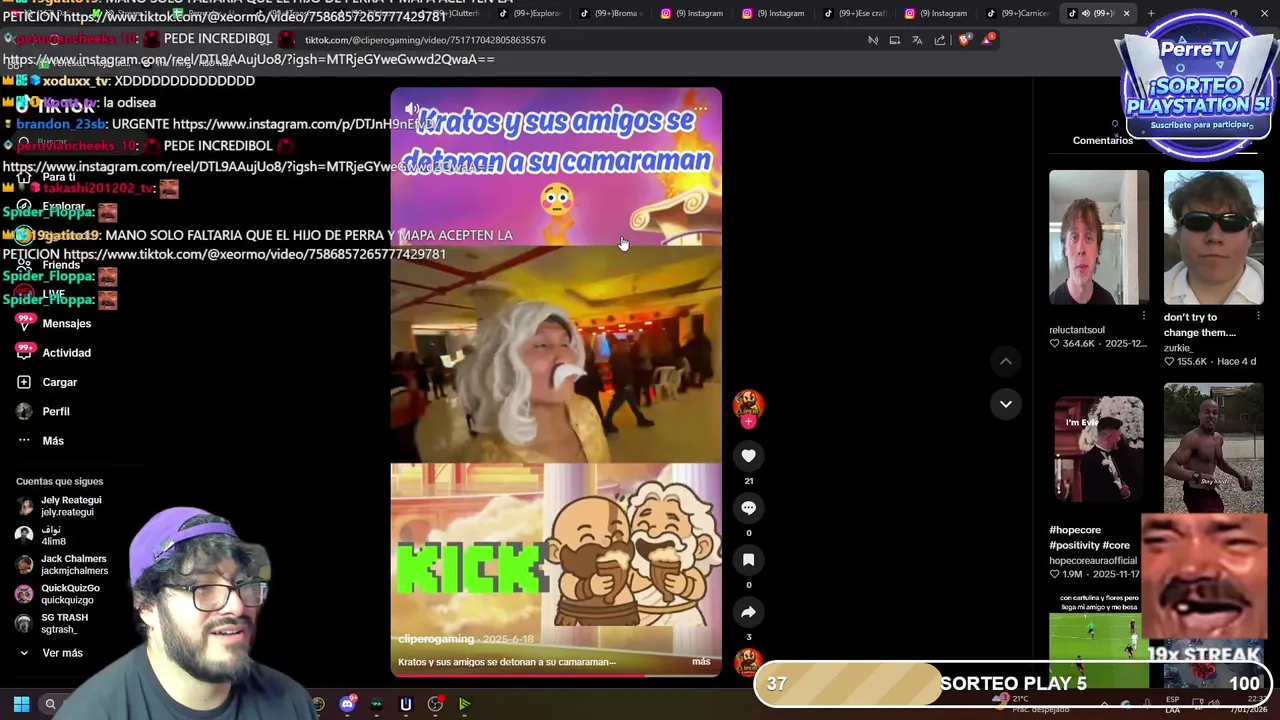Open Mensajes in the TikTok sidebar
1280x720 pixels.
click(x=66, y=323)
